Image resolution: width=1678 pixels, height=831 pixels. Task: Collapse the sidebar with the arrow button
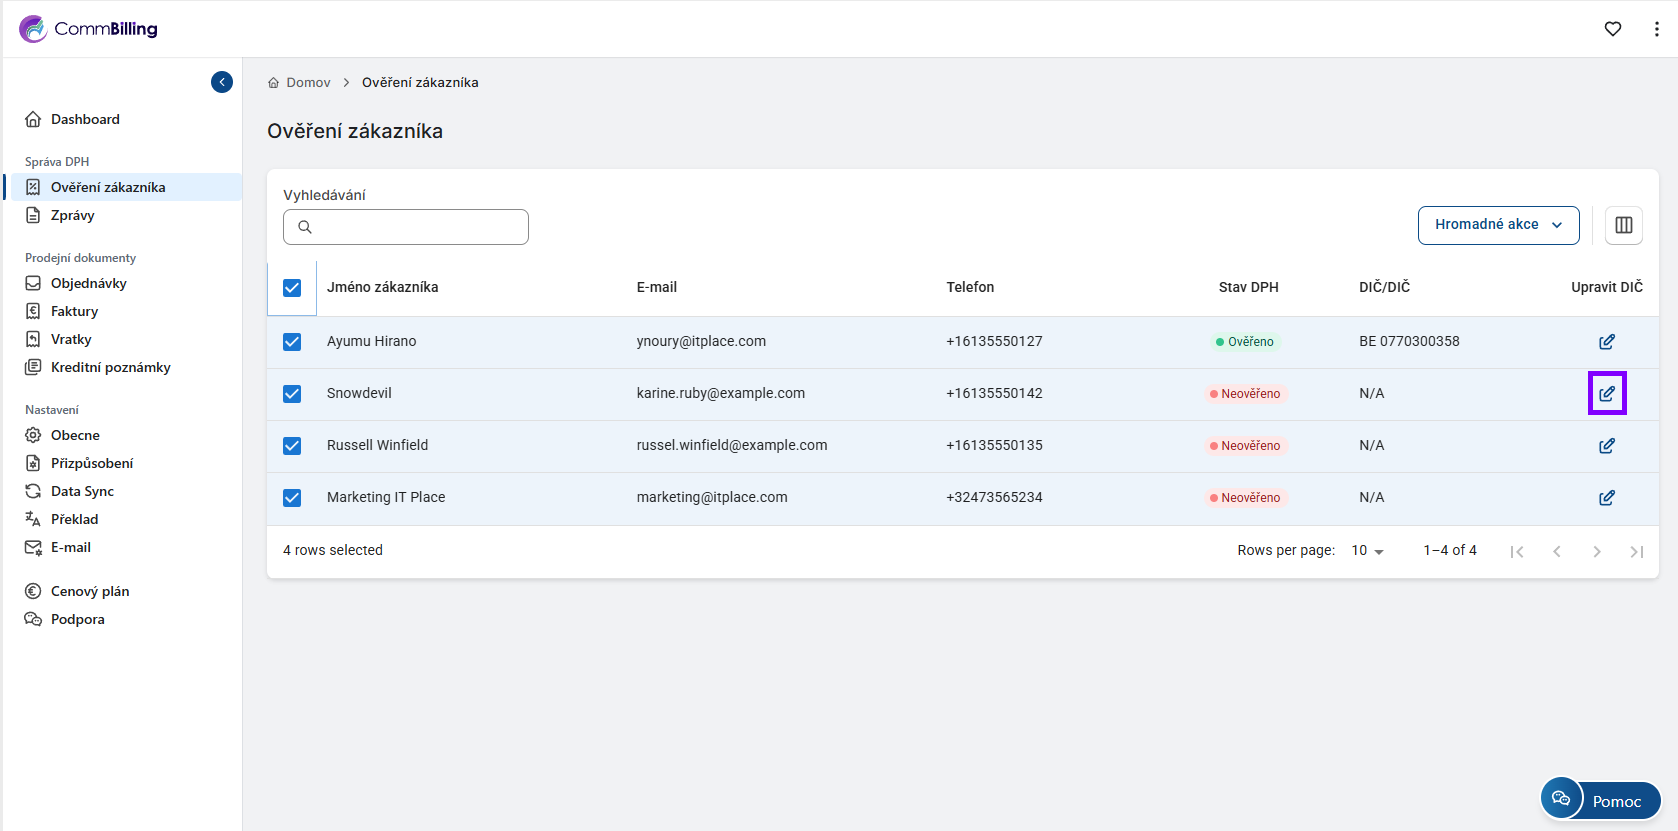point(222,82)
